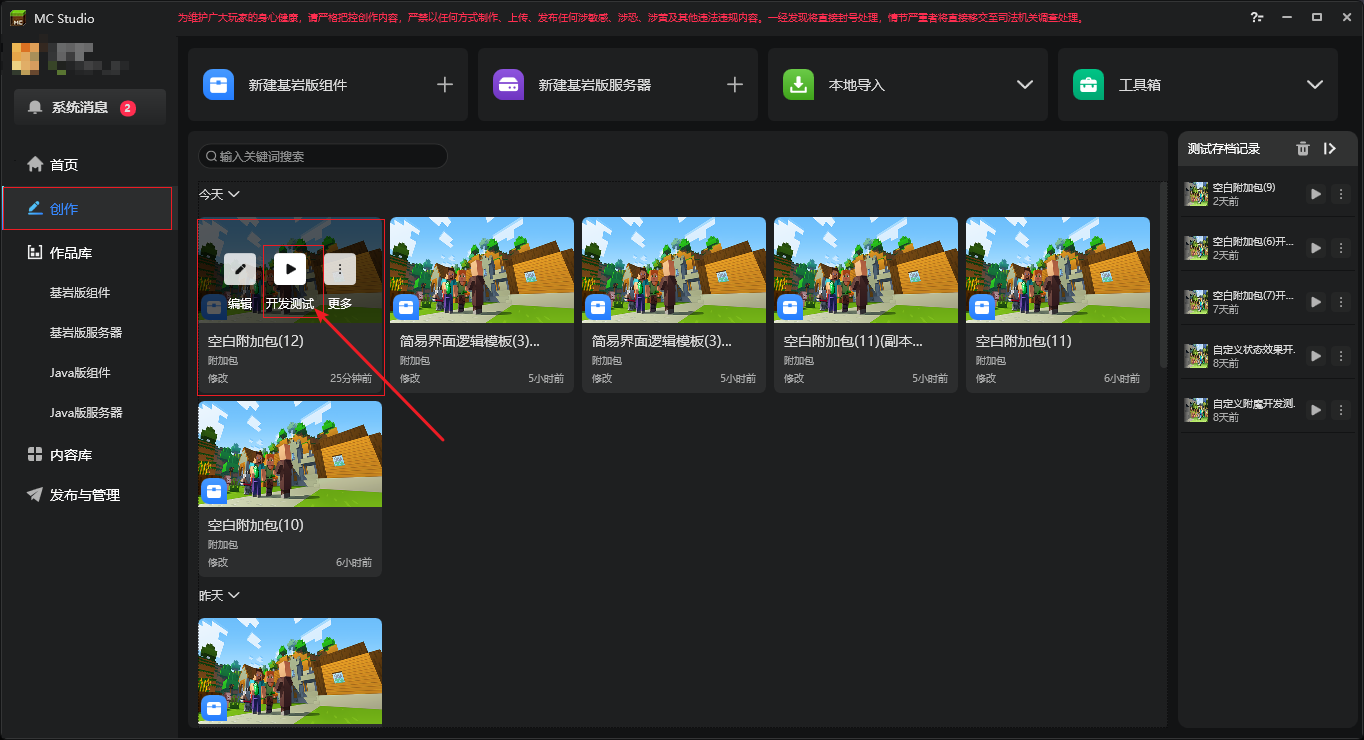Click 新建基岩版组件 label text

[x=298, y=85]
